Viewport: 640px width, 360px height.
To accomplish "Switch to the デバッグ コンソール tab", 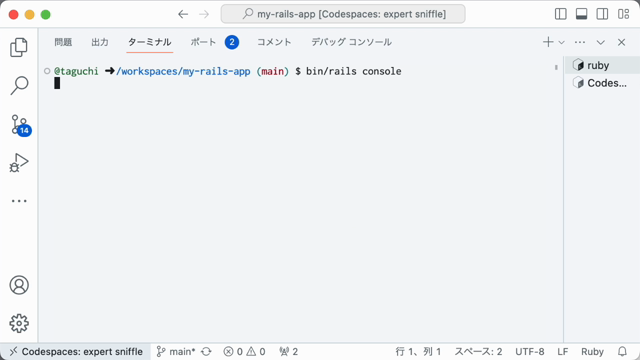I will click(351, 42).
